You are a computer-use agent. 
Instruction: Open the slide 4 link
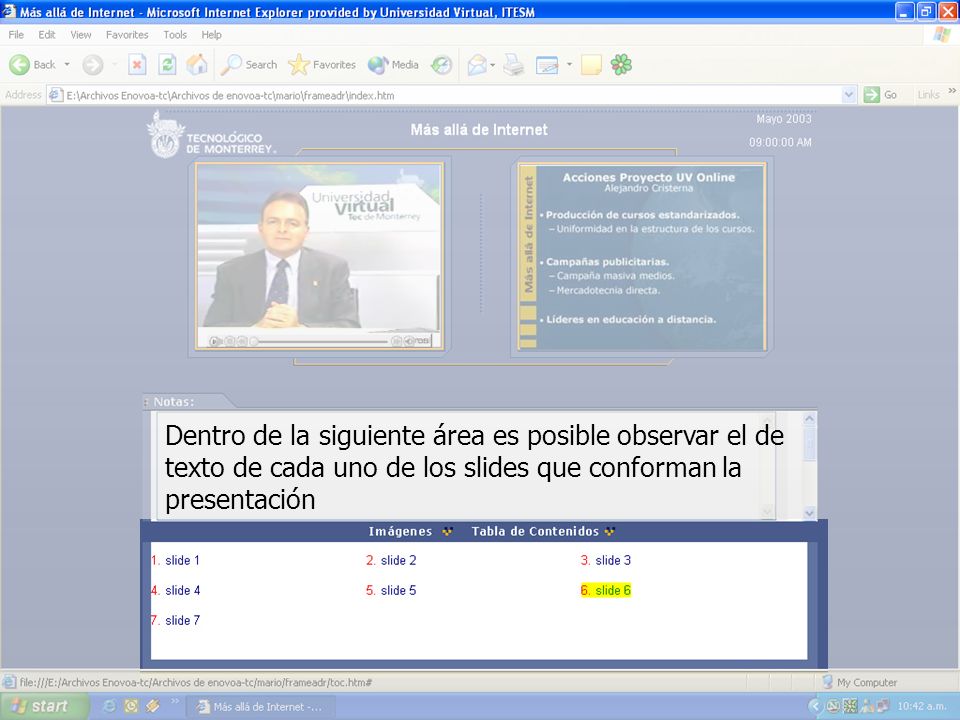(182, 590)
